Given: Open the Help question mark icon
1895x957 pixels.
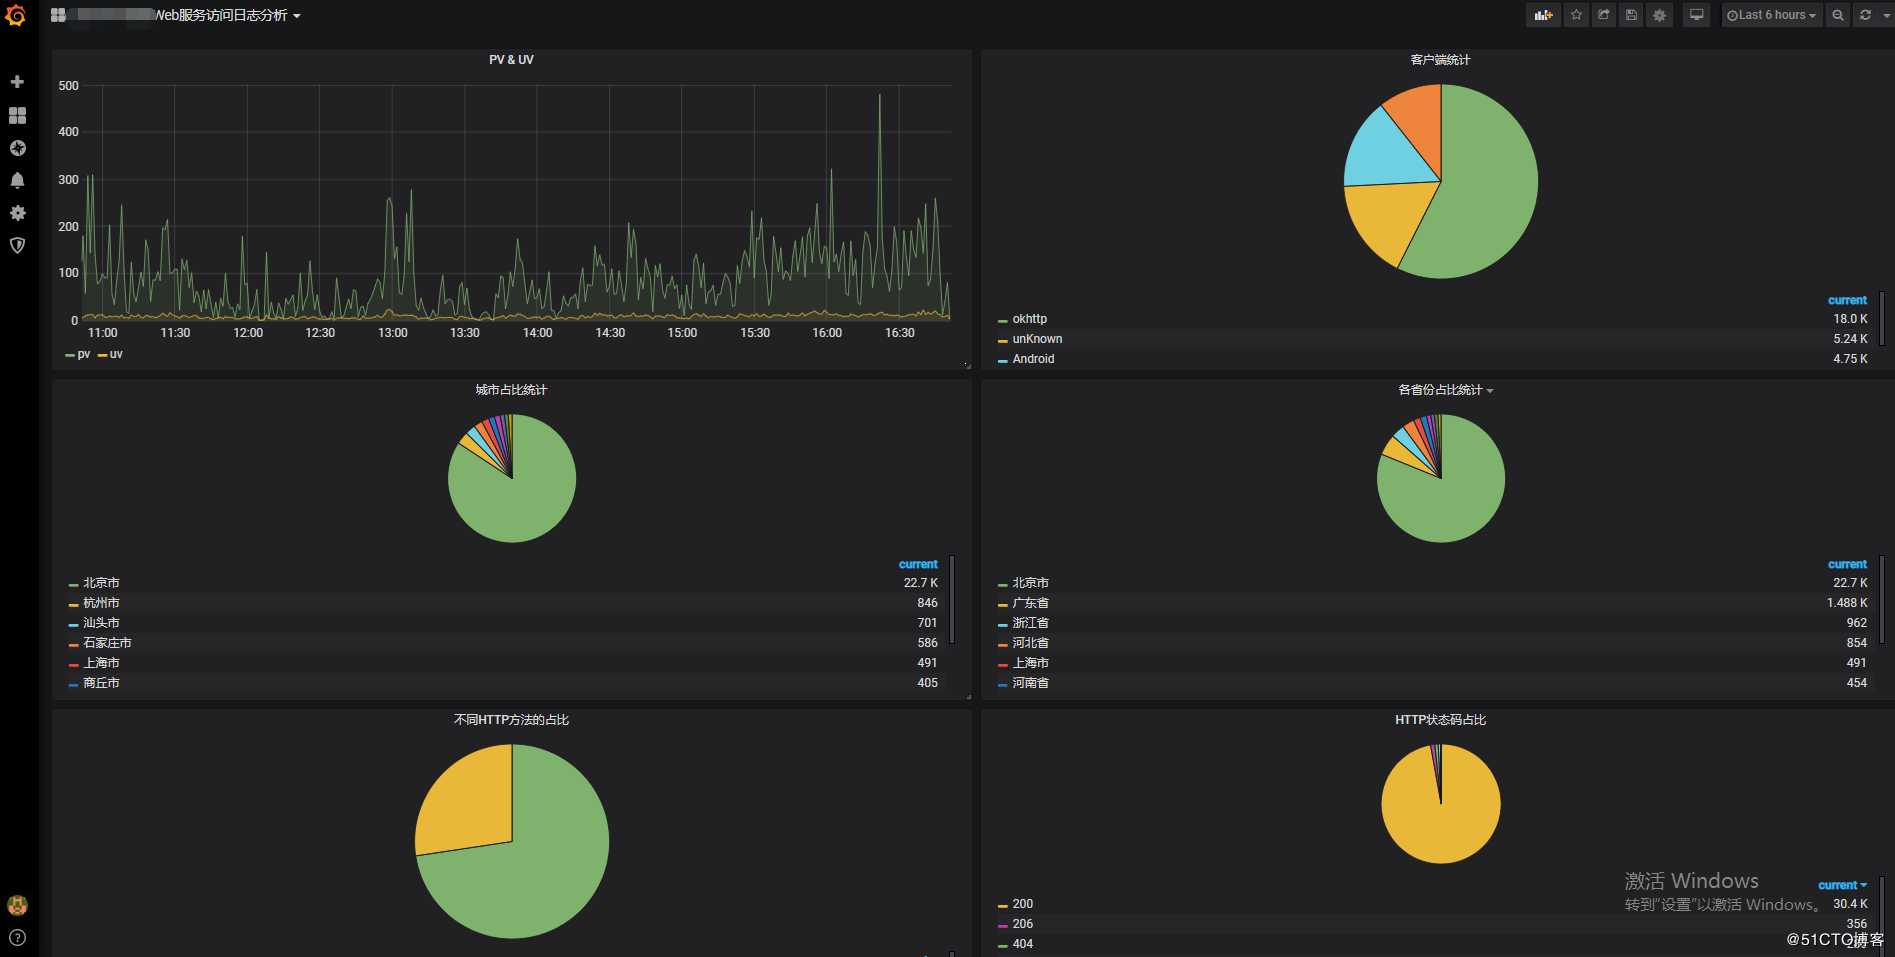Looking at the screenshot, I should tap(17, 938).
